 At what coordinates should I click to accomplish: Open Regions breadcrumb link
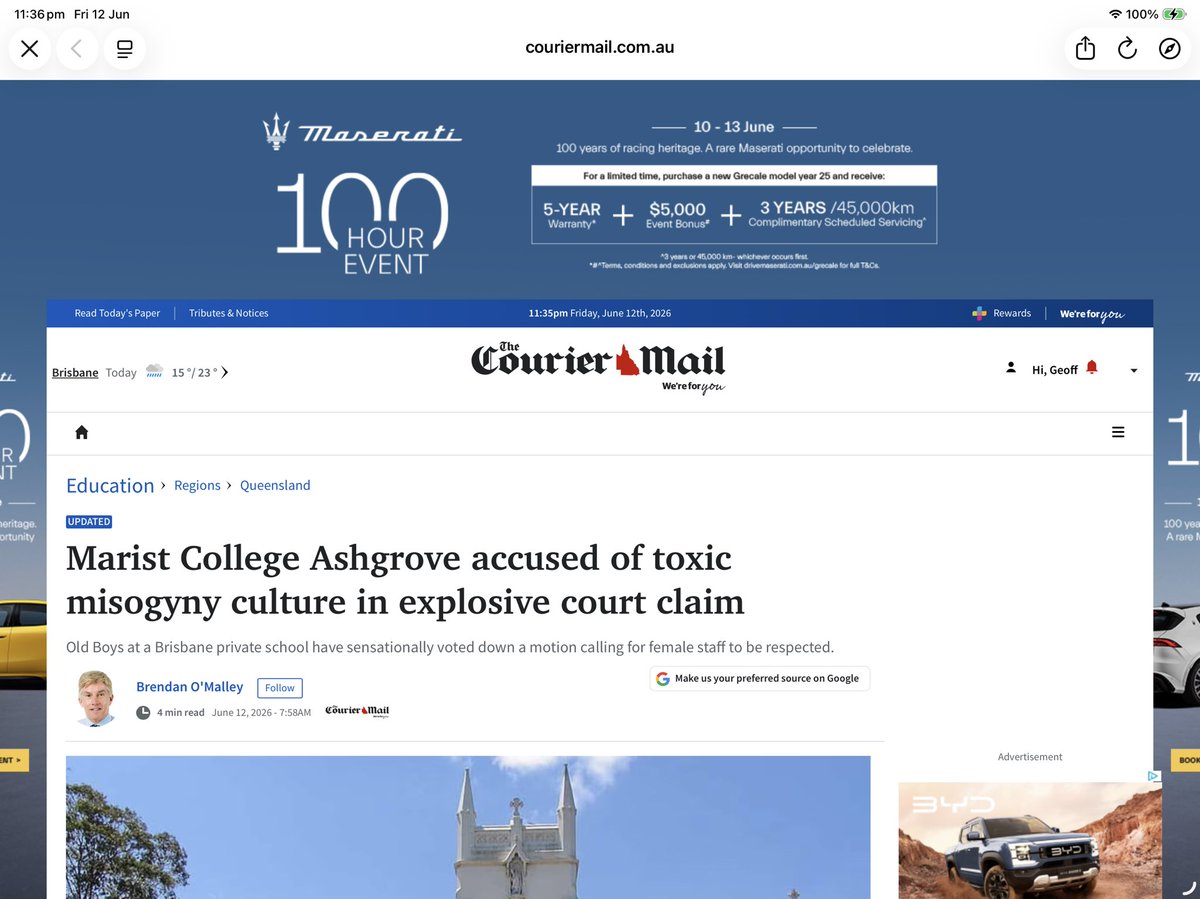pos(197,485)
